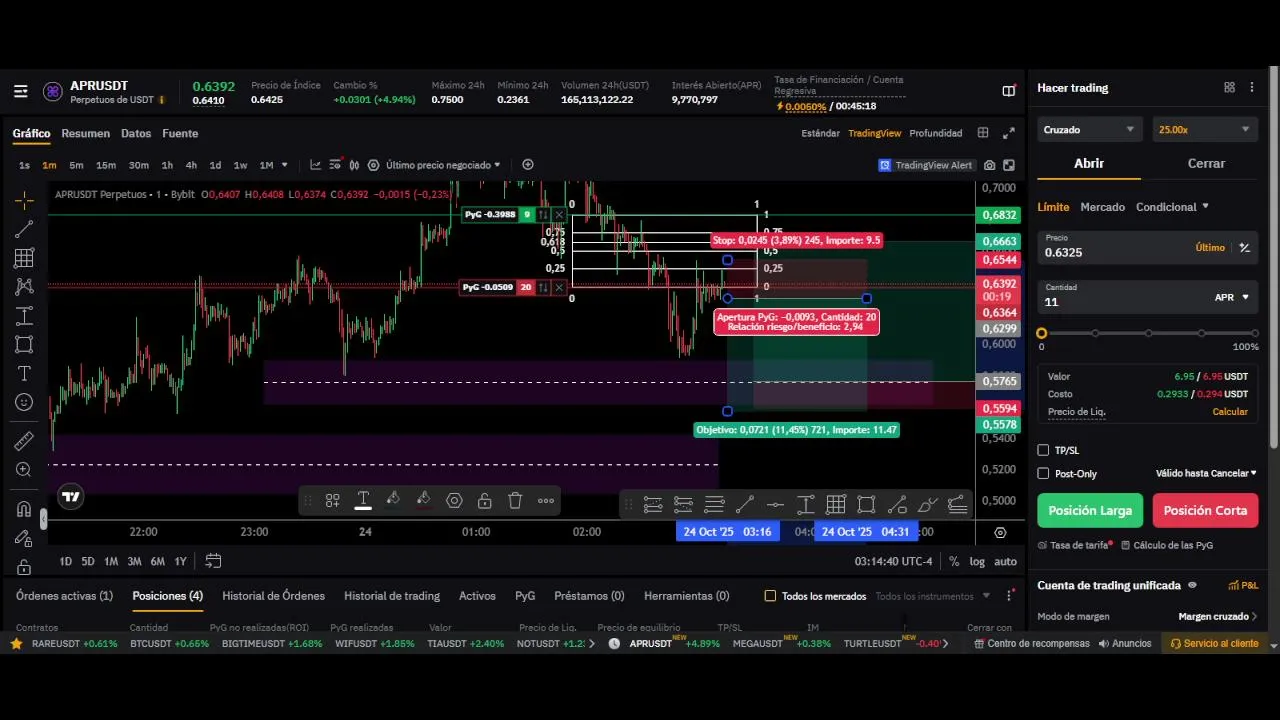Select the Text annotation tool in left toolbar

pos(24,373)
